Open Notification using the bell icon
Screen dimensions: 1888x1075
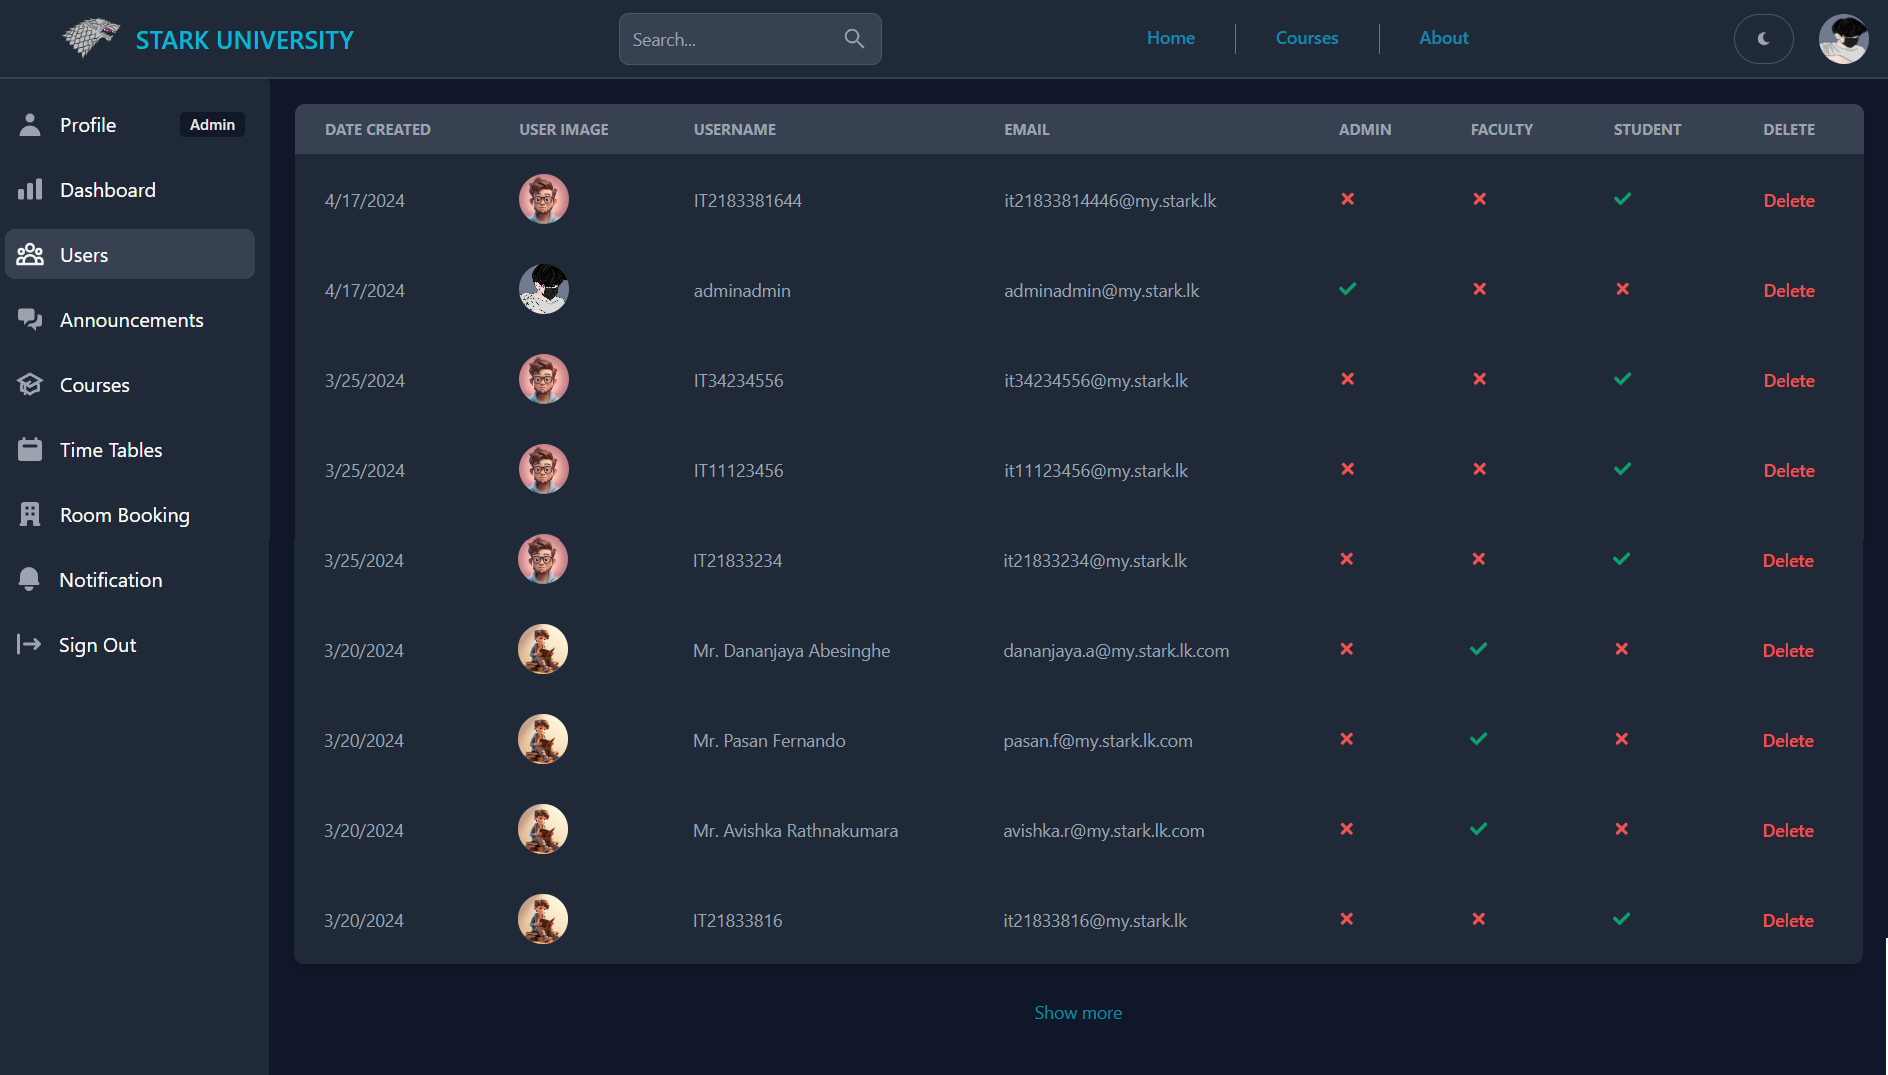(30, 579)
